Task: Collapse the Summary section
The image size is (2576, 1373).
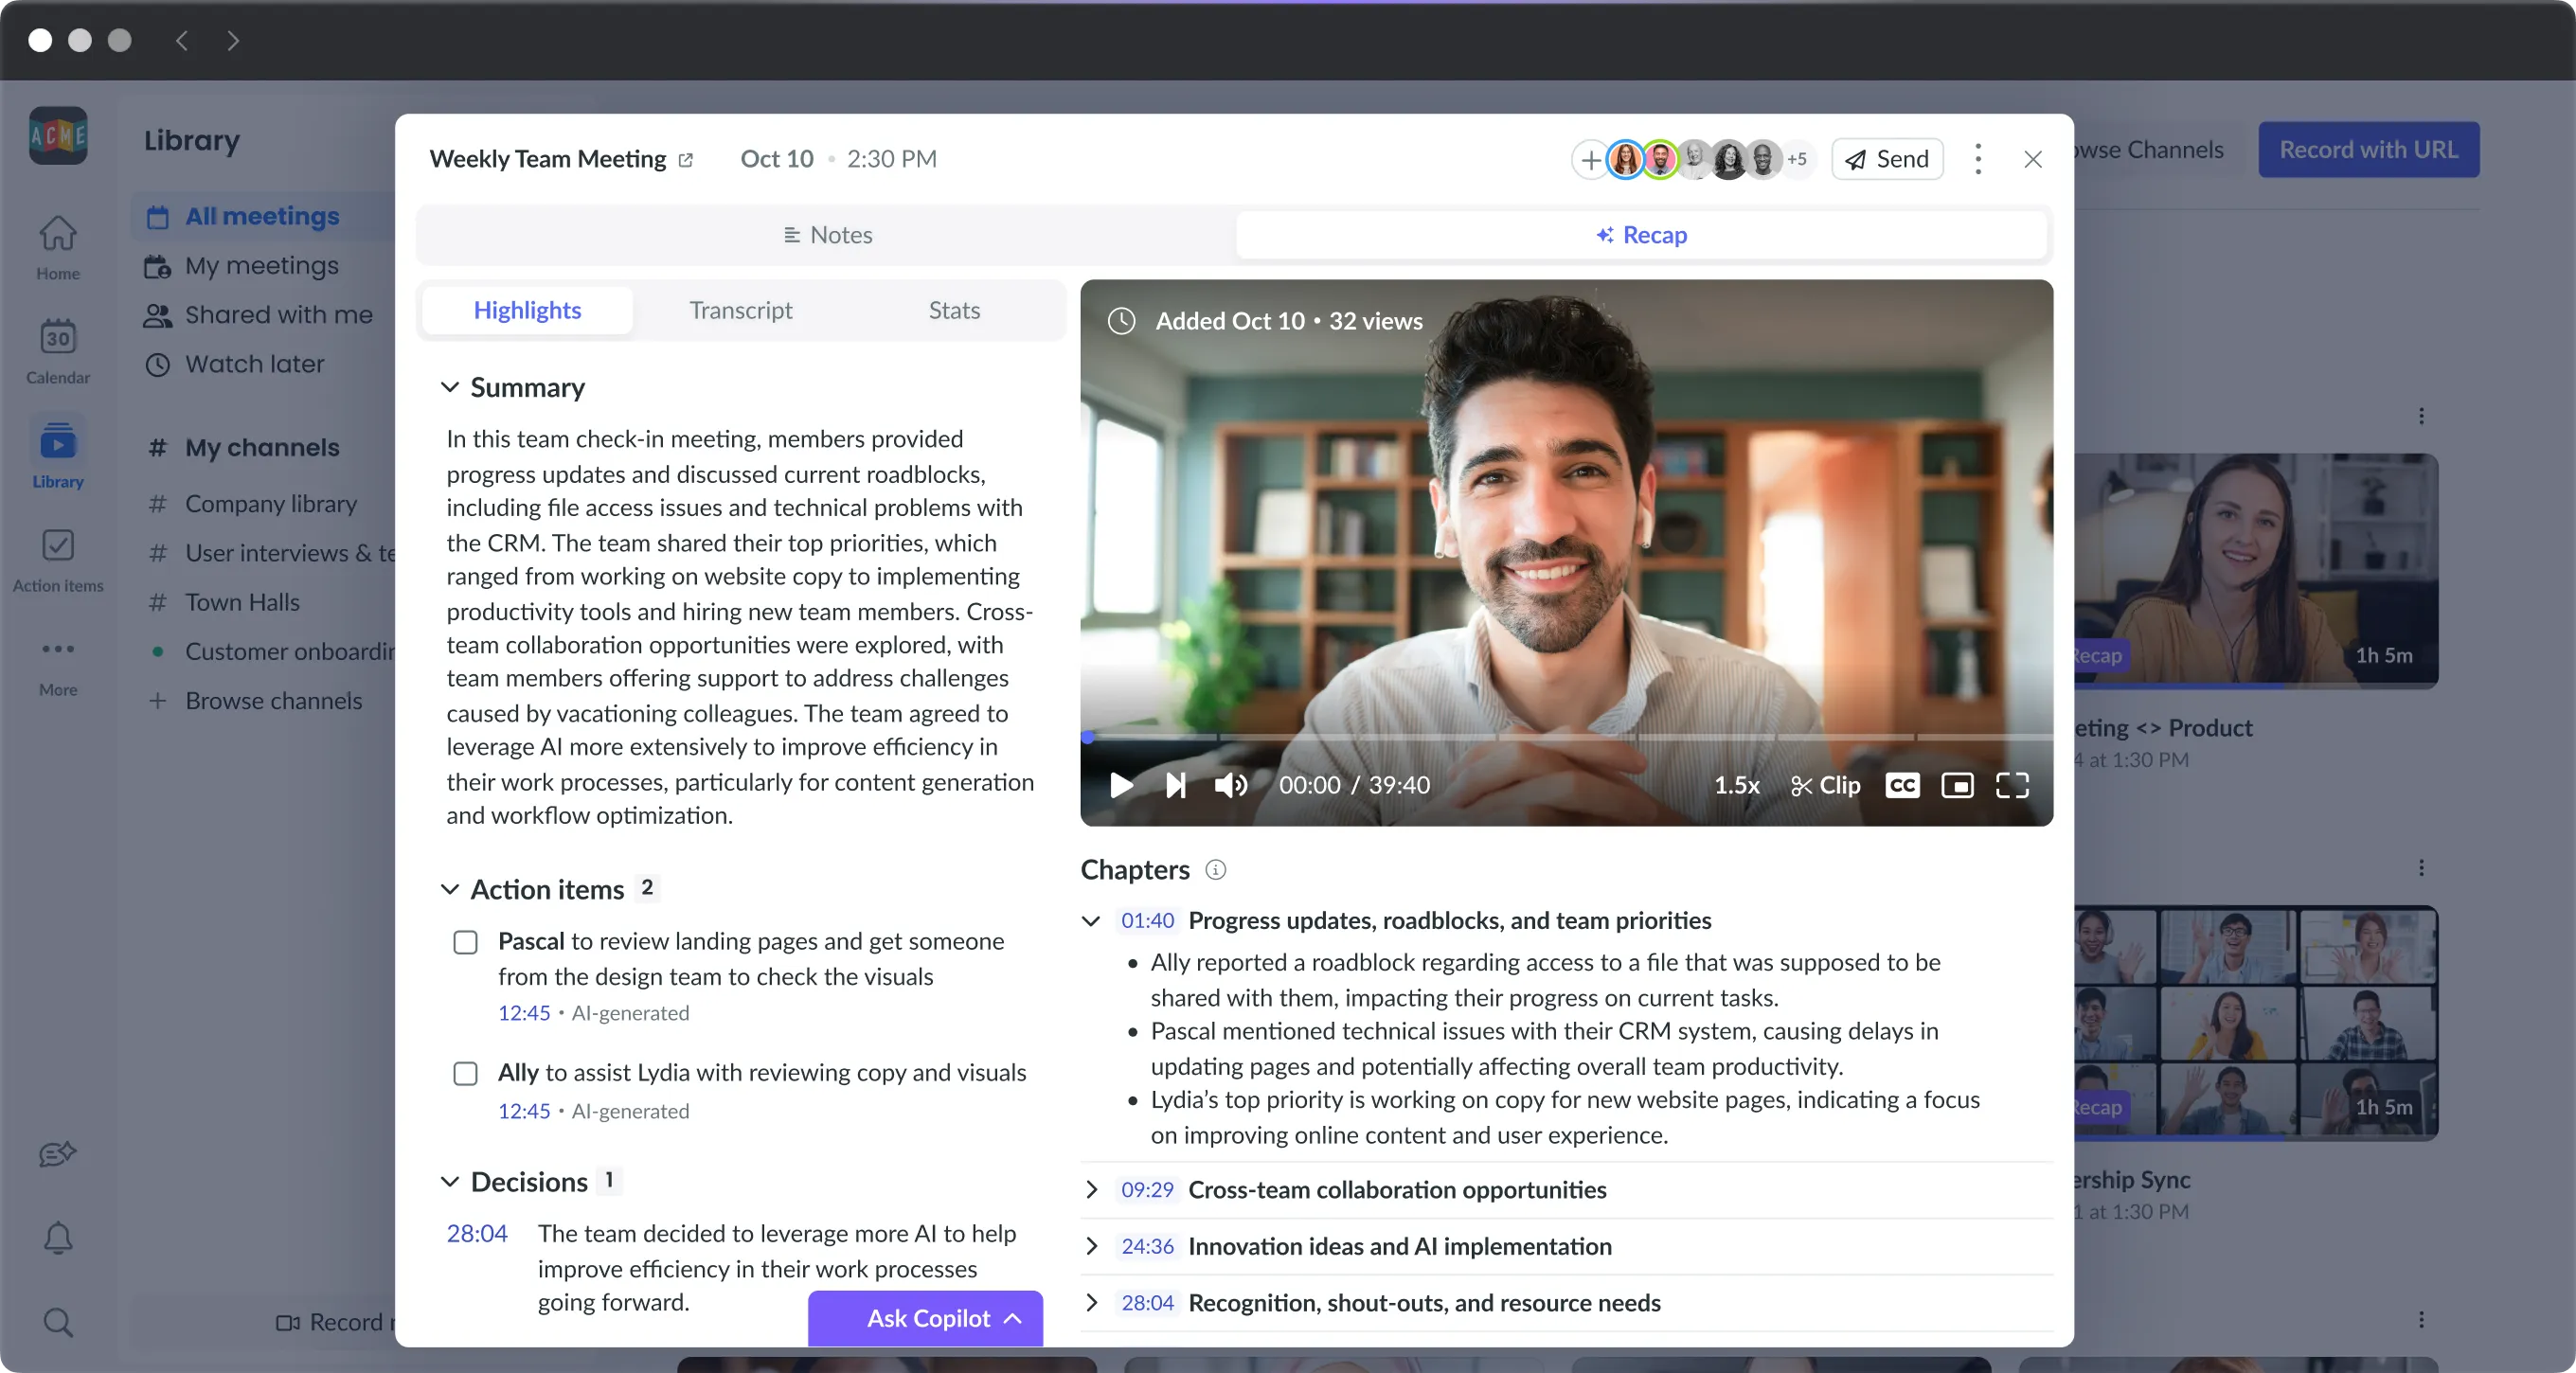Action: click(x=450, y=387)
